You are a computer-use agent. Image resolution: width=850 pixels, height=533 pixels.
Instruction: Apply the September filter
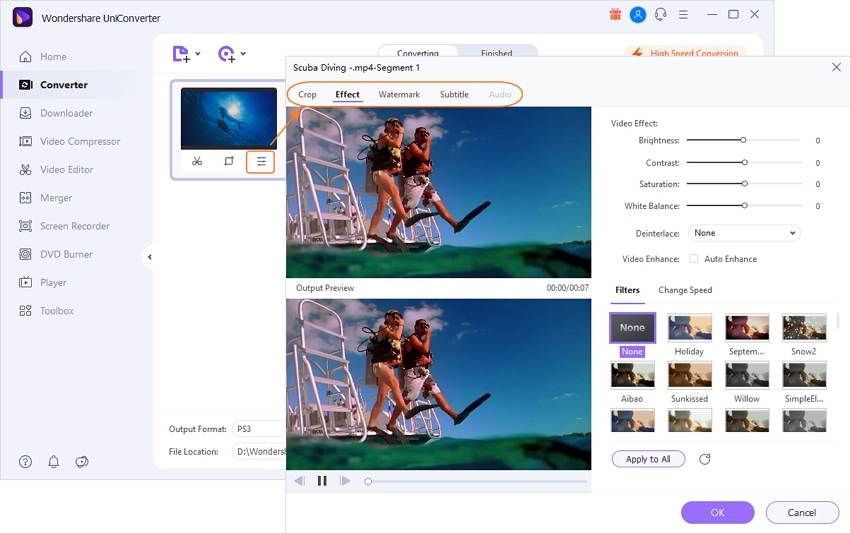tap(747, 327)
